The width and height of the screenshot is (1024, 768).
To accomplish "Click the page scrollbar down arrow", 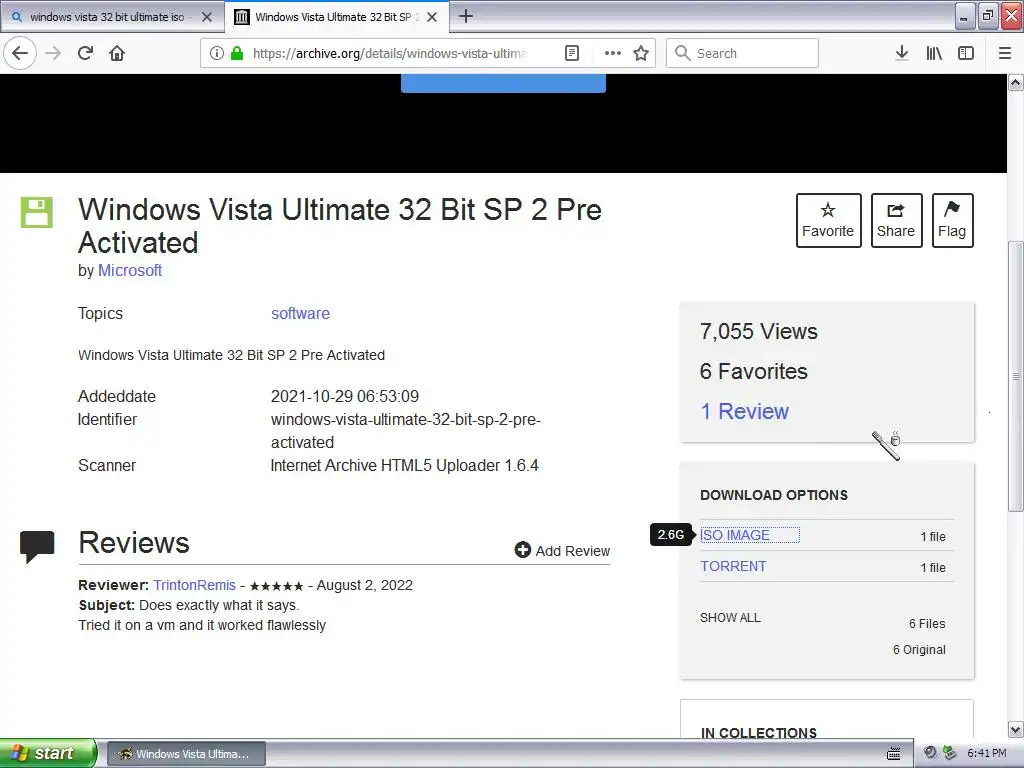I will click(x=1016, y=729).
